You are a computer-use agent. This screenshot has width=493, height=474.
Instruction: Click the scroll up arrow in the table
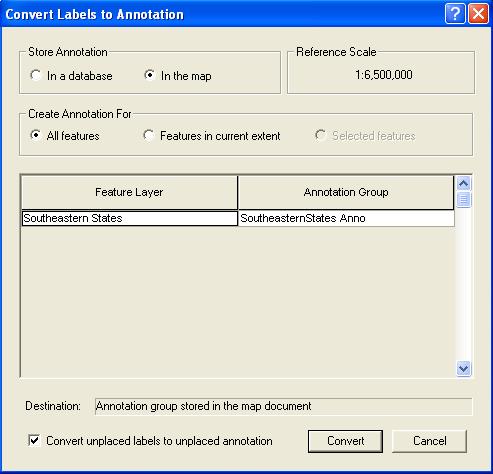[x=464, y=184]
